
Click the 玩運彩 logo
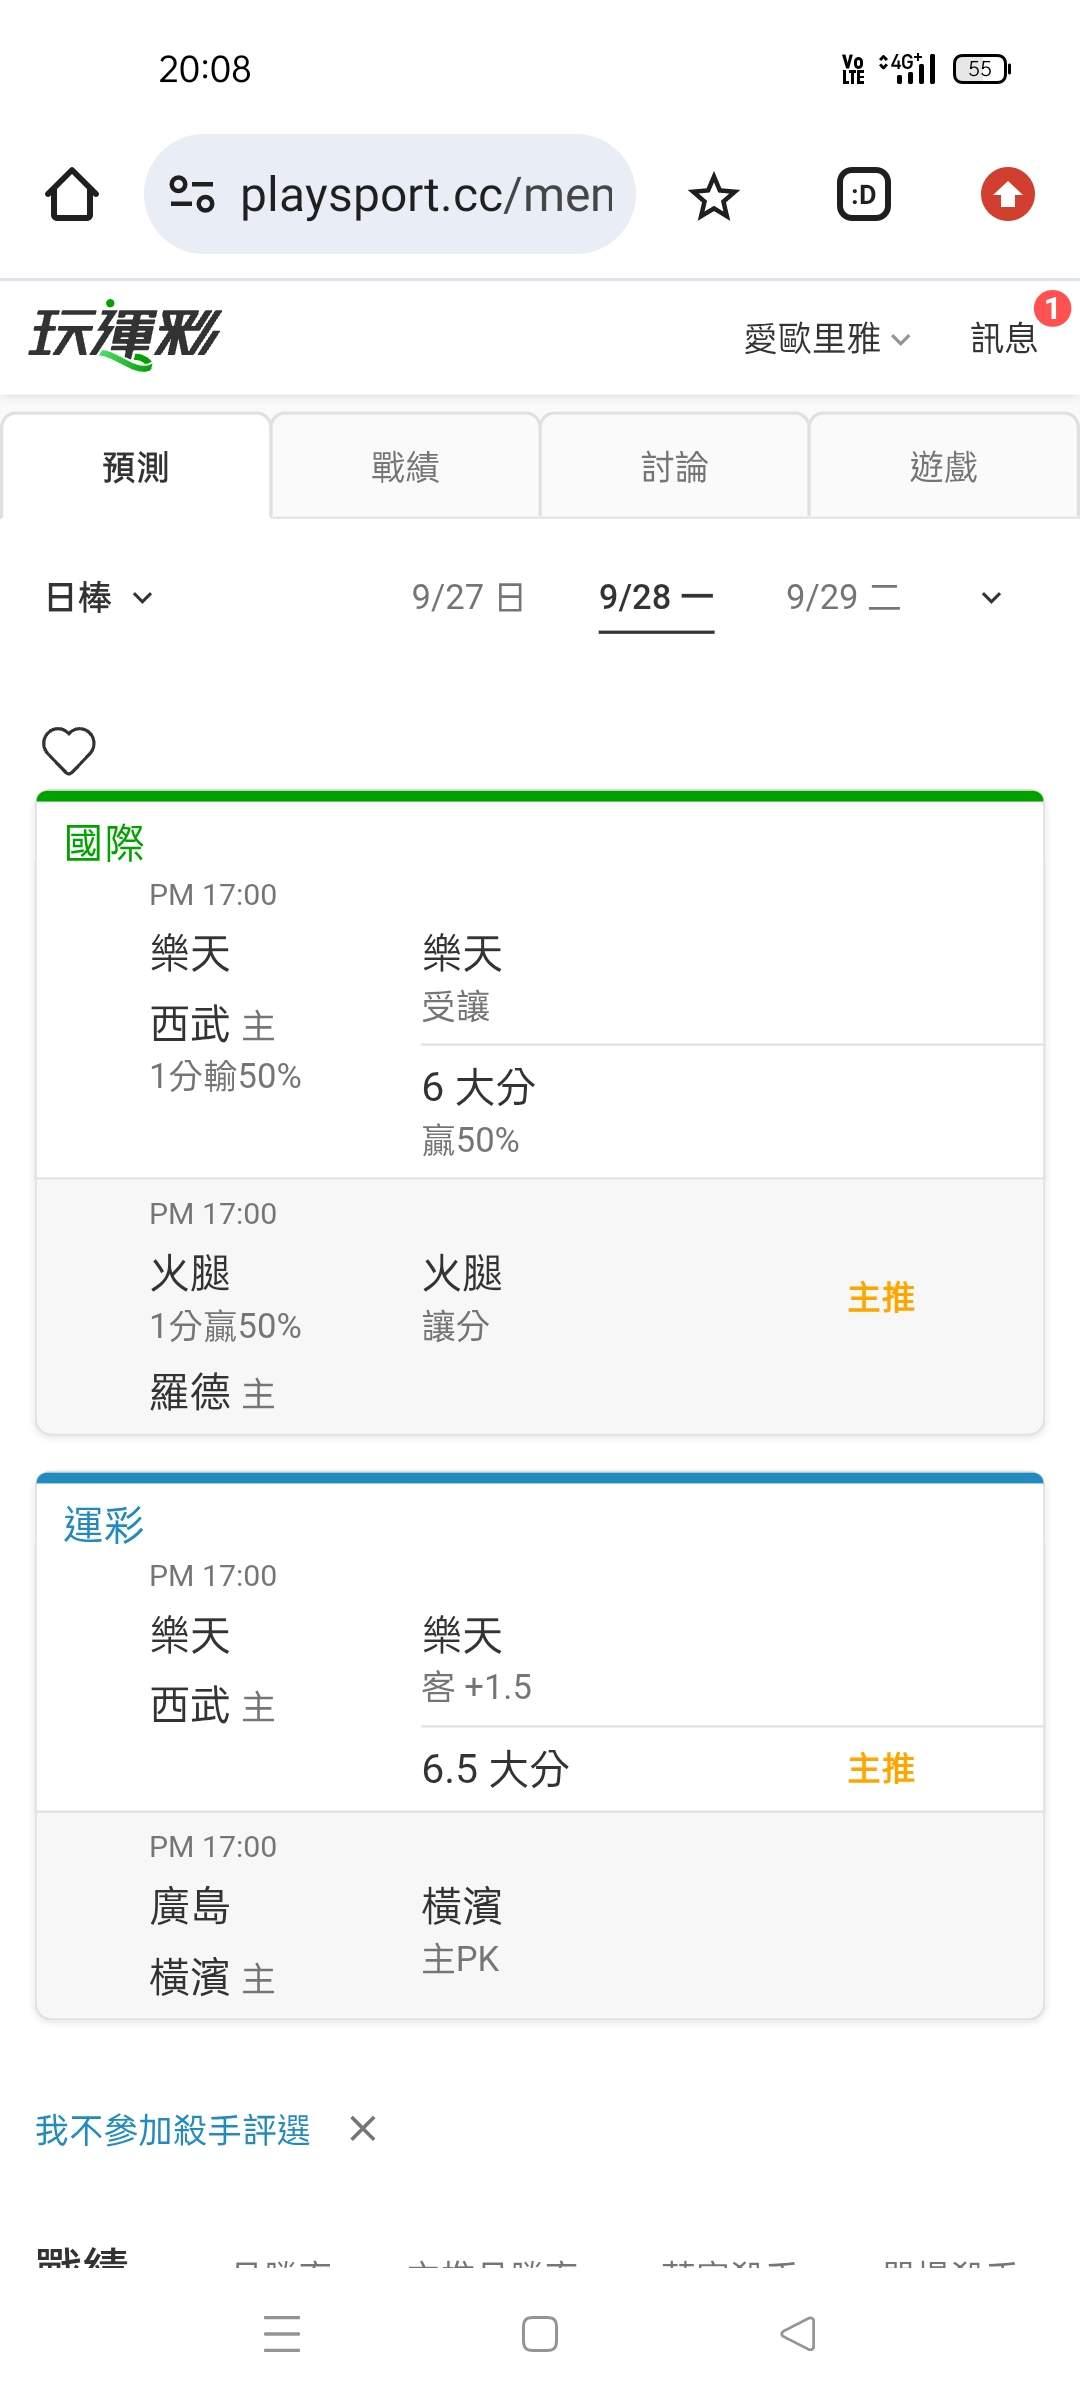pos(125,335)
